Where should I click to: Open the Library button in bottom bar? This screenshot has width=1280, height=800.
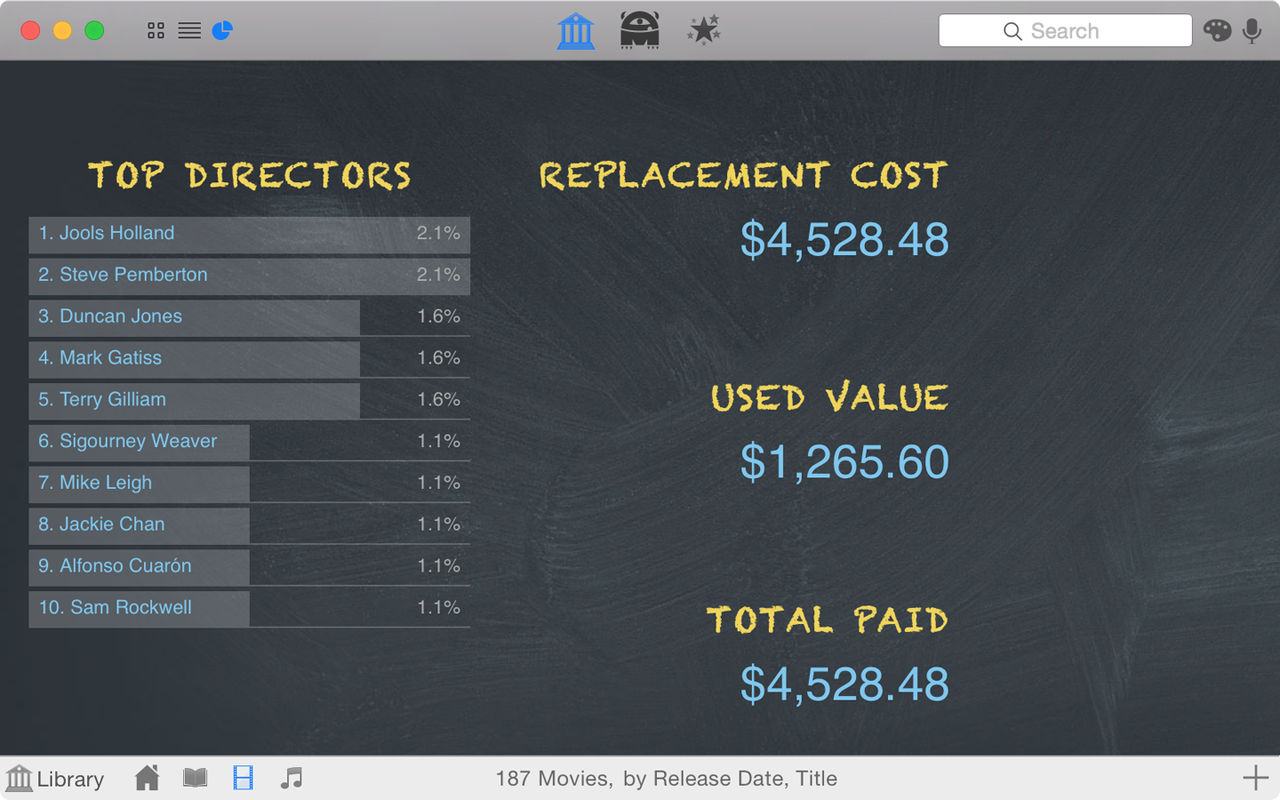[x=55, y=779]
